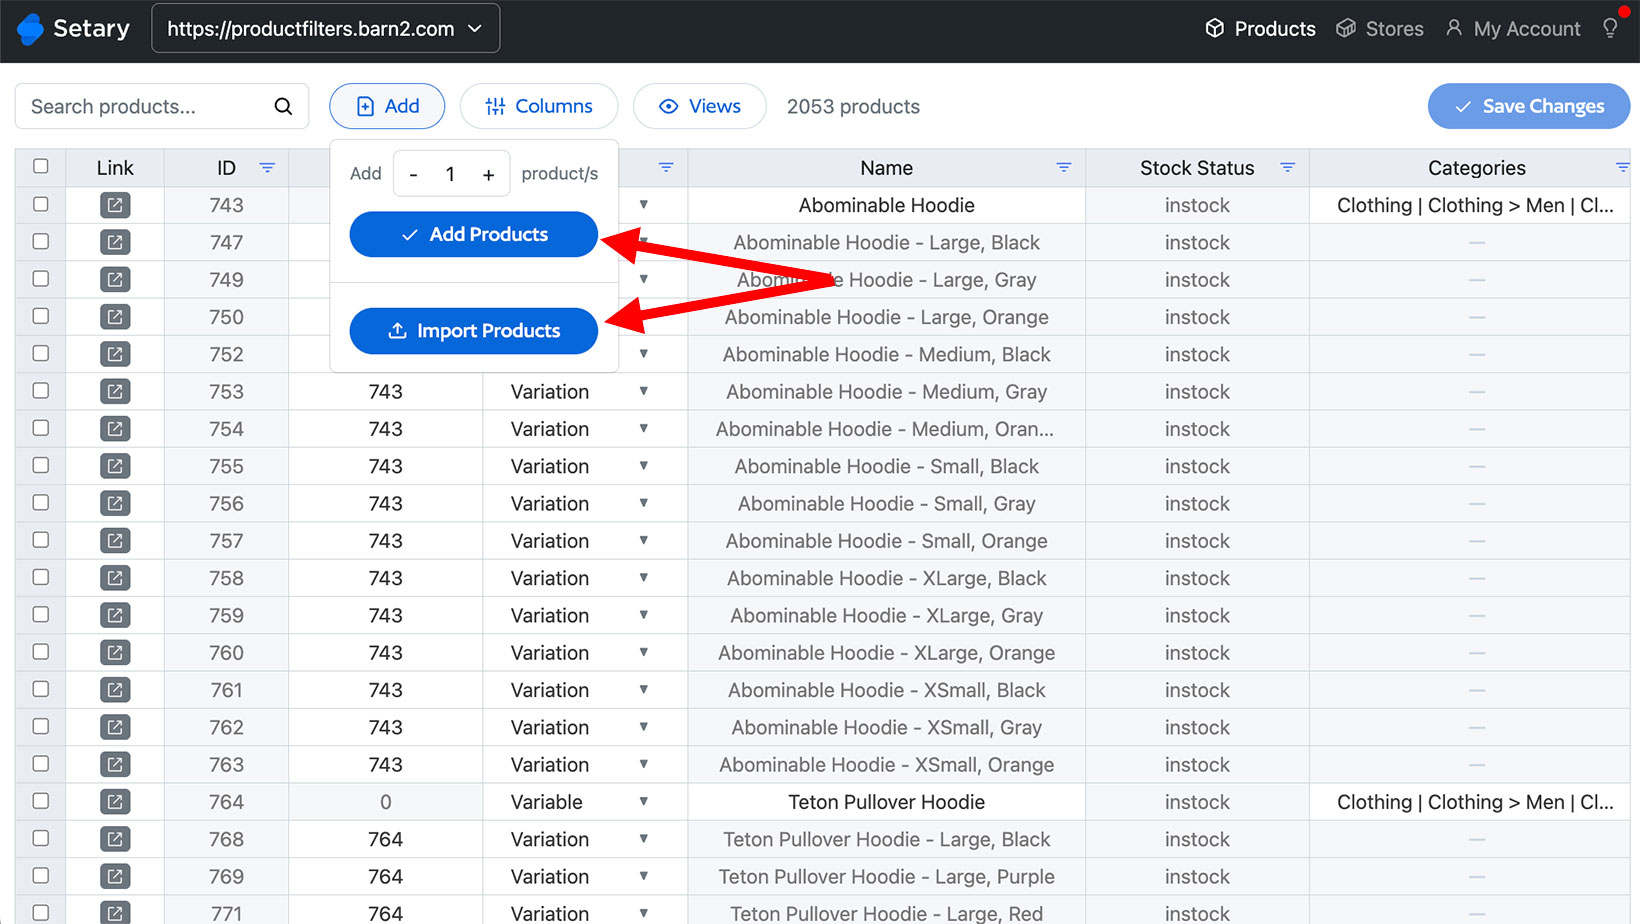Check the box for product 747
The image size is (1640, 924).
pos(41,241)
